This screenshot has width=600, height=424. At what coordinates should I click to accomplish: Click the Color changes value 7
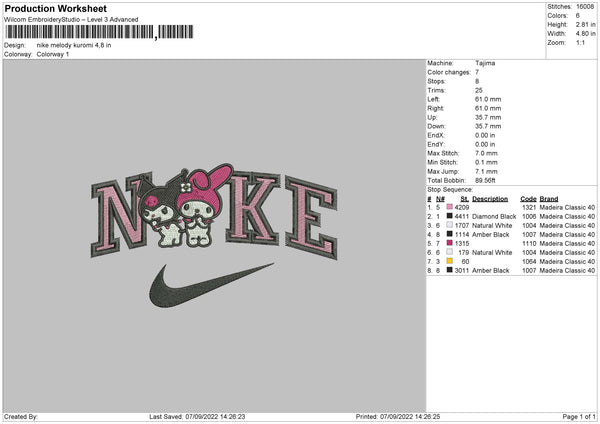point(477,72)
